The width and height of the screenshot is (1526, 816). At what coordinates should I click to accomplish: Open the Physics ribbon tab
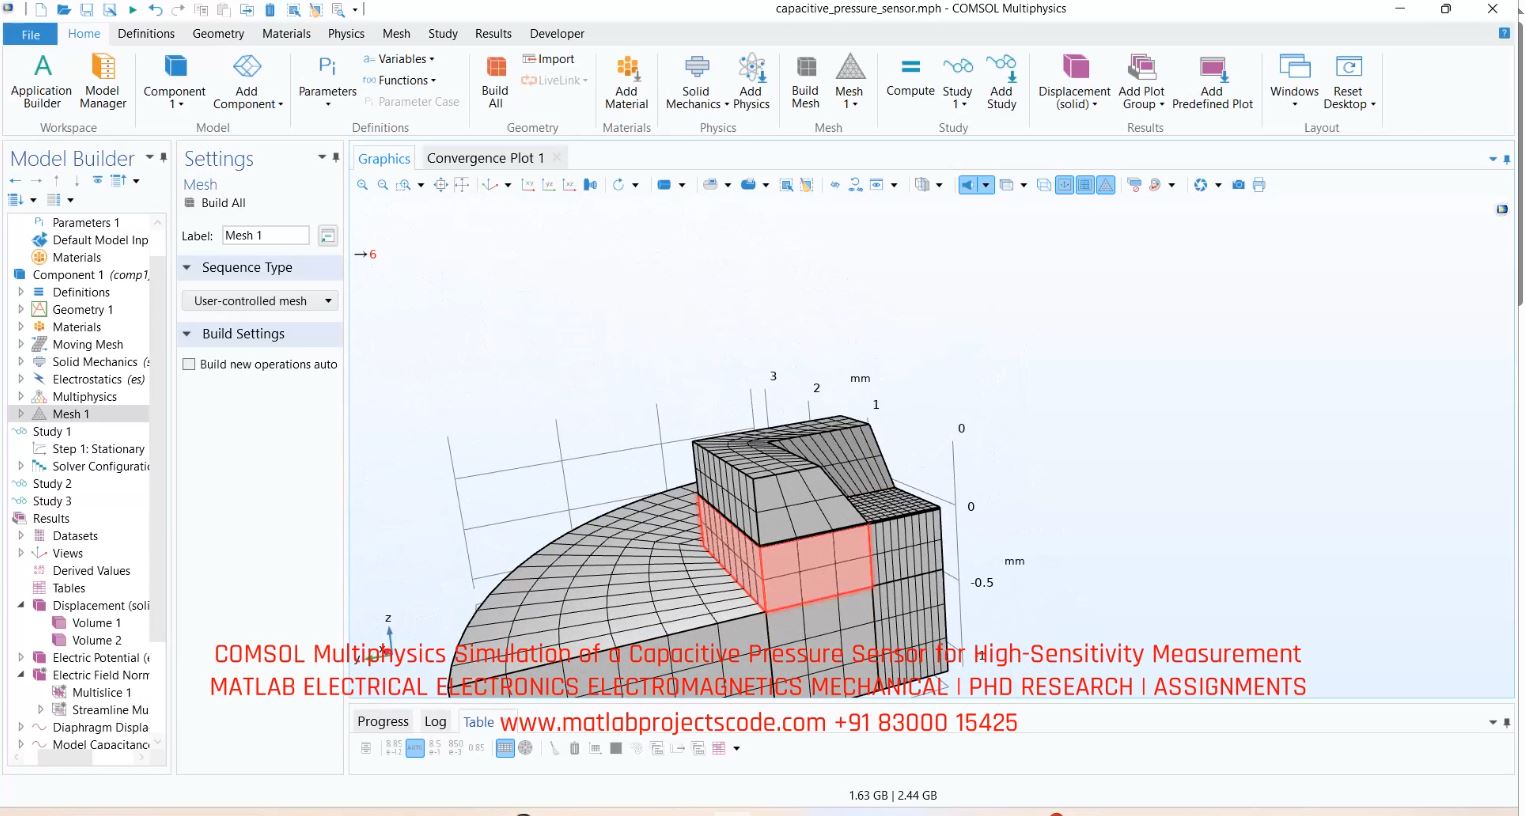[x=346, y=33]
